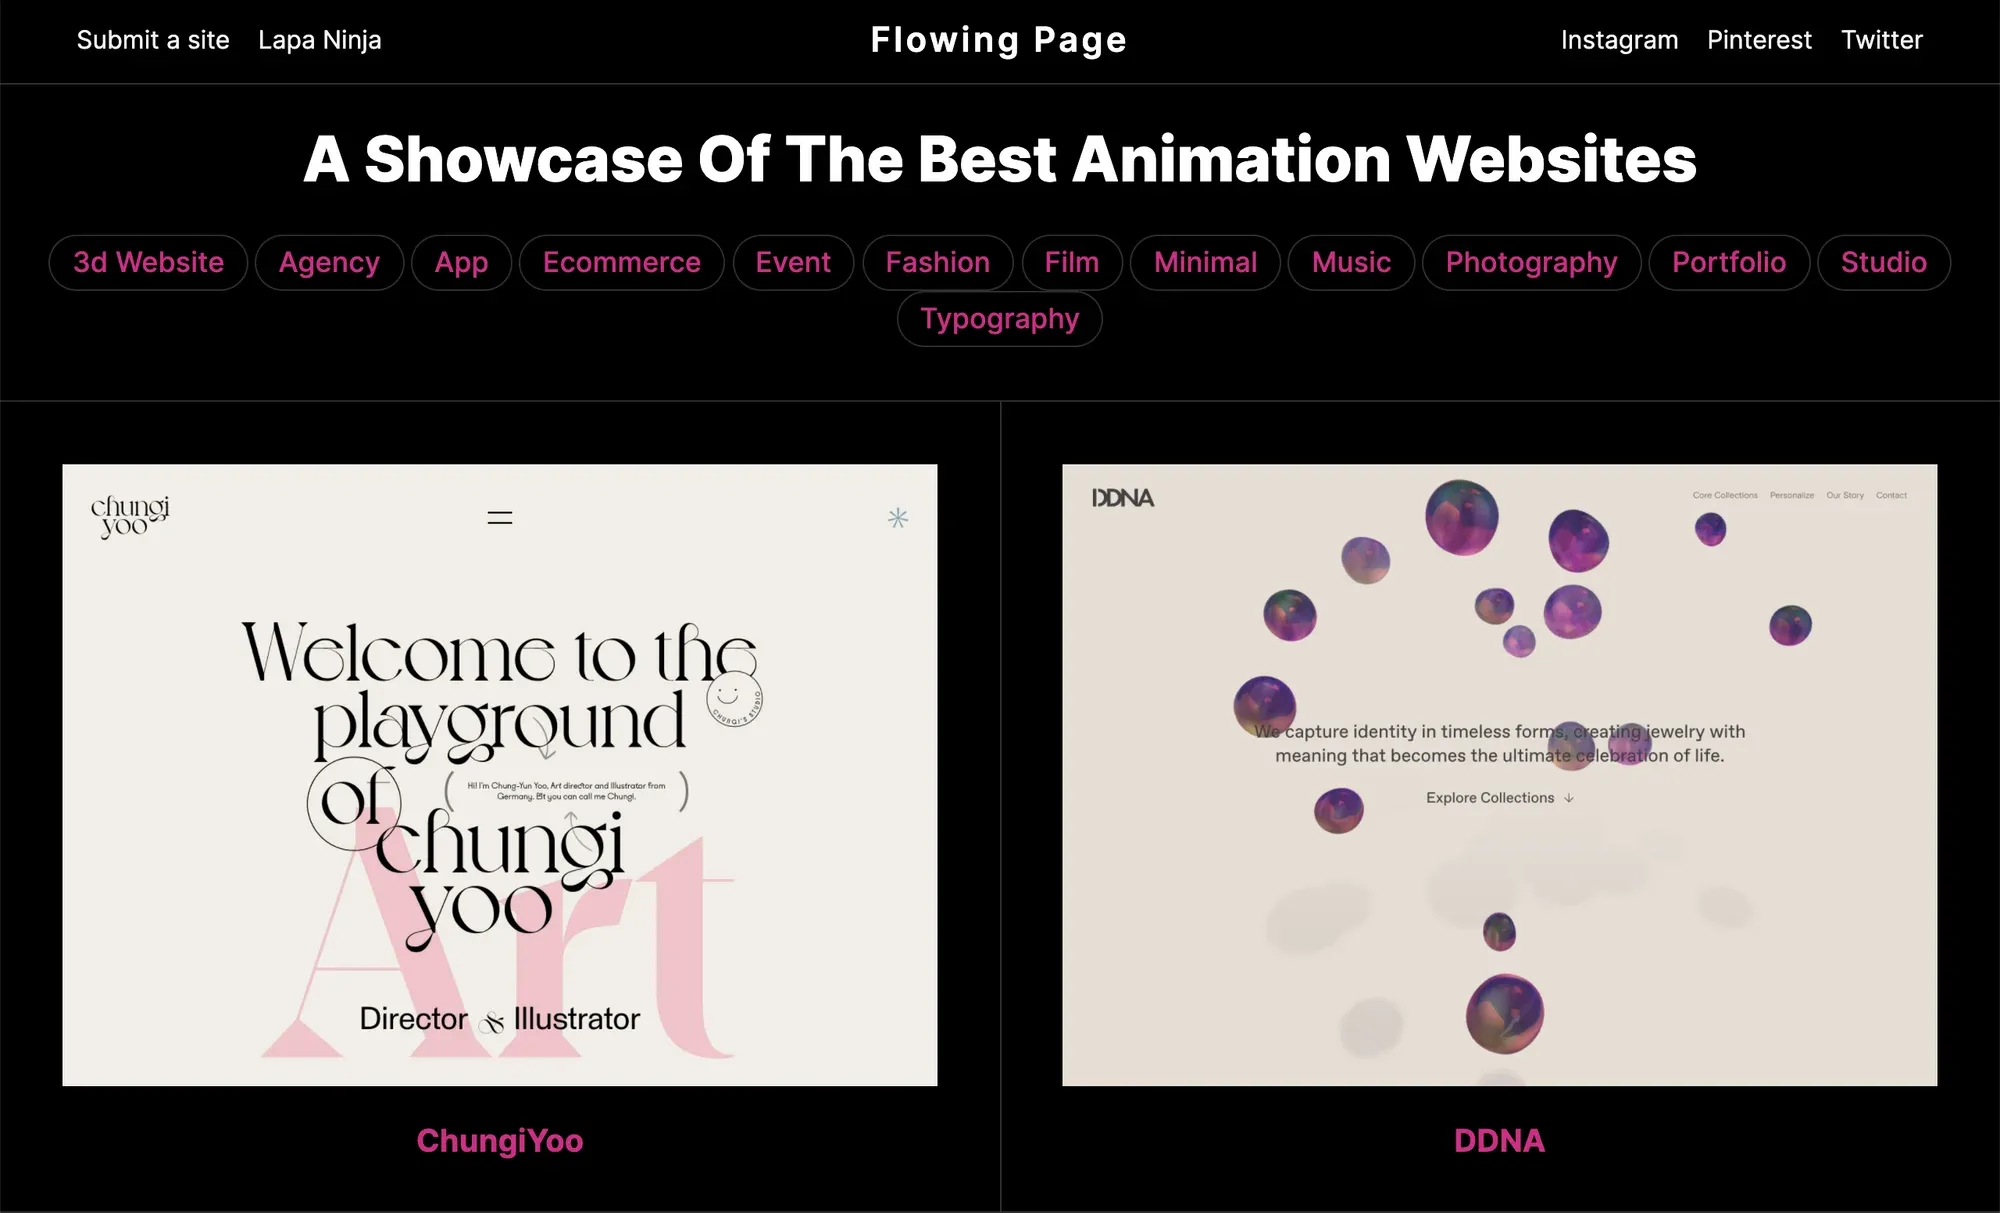Click the Flowing Page site logo

click(998, 40)
